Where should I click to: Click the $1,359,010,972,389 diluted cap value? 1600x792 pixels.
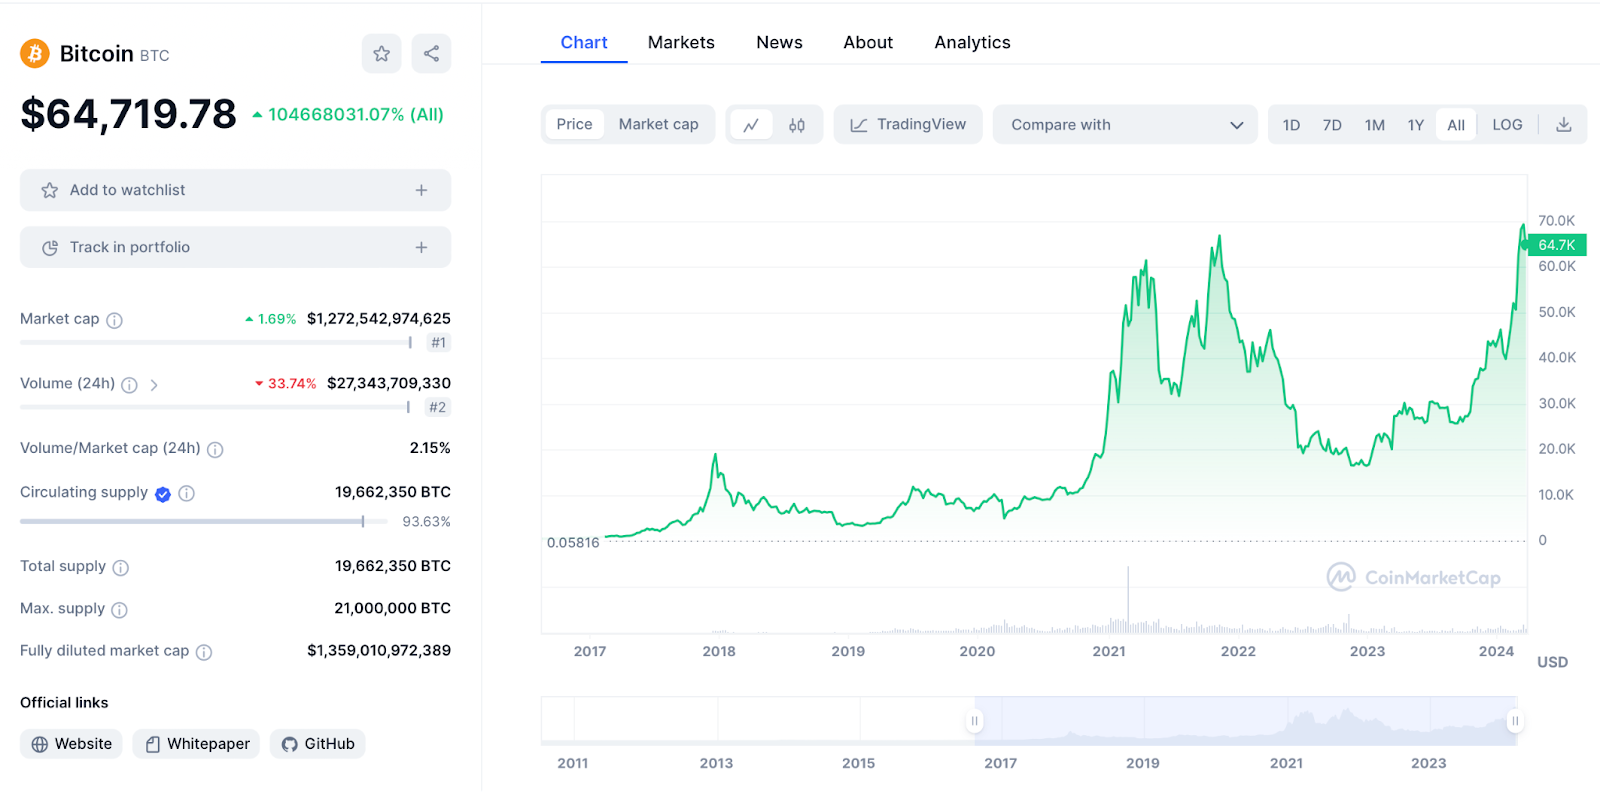(379, 650)
